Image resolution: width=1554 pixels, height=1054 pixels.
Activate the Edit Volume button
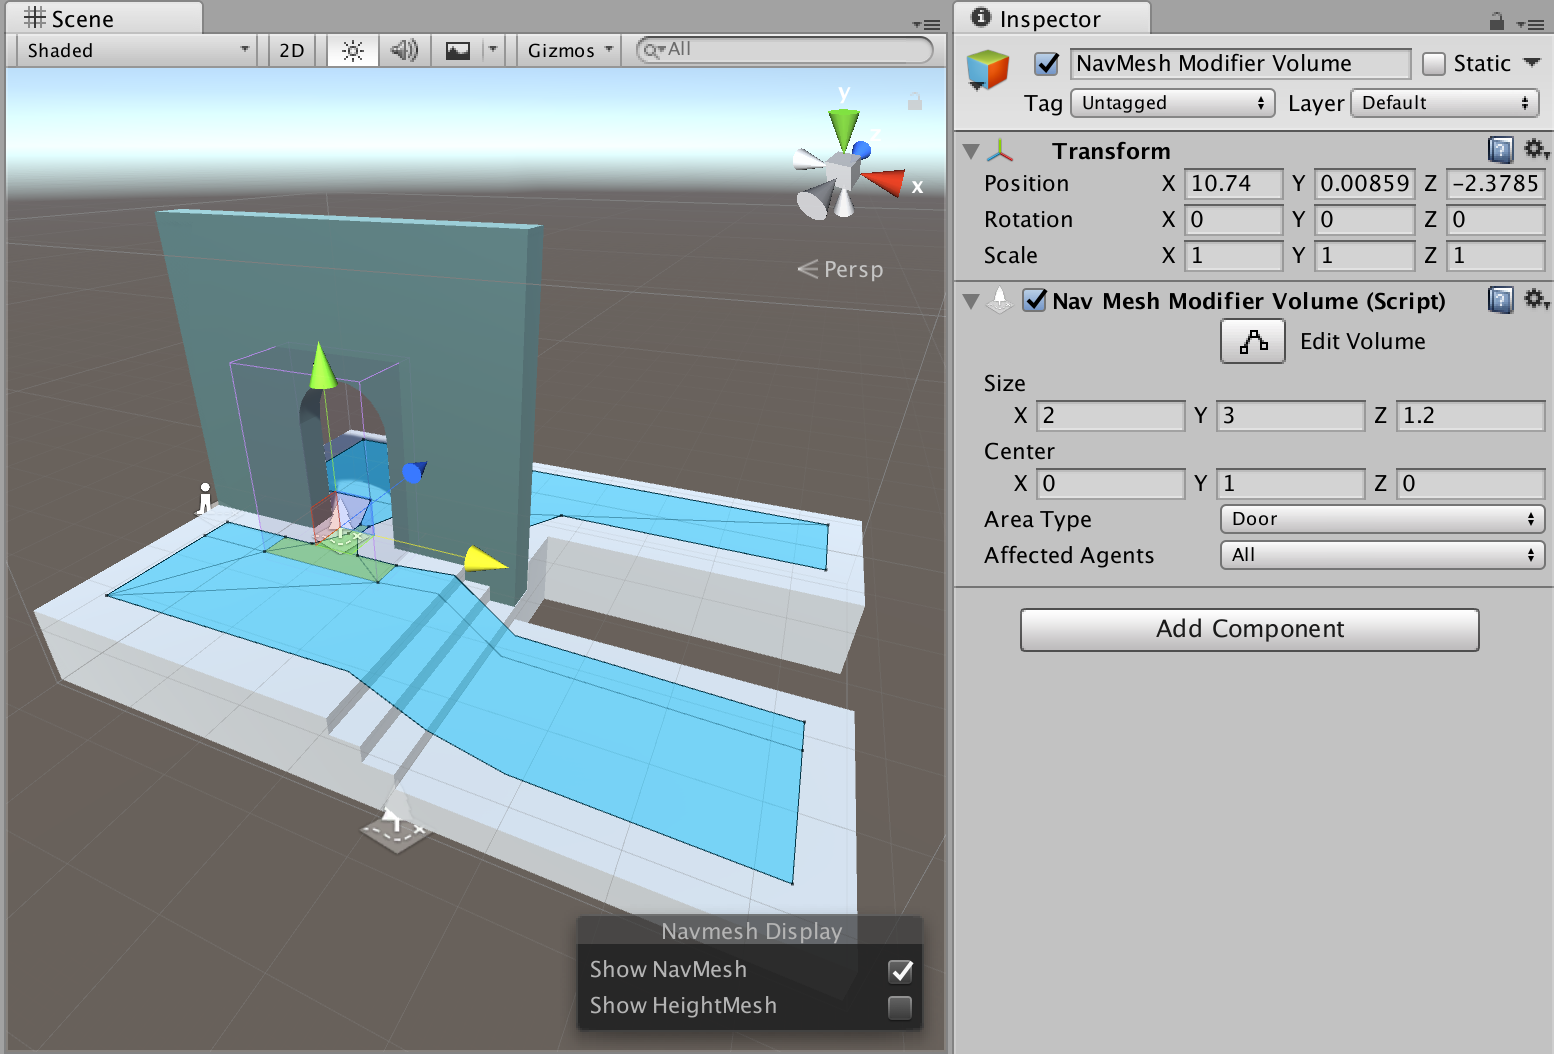[x=1252, y=341]
